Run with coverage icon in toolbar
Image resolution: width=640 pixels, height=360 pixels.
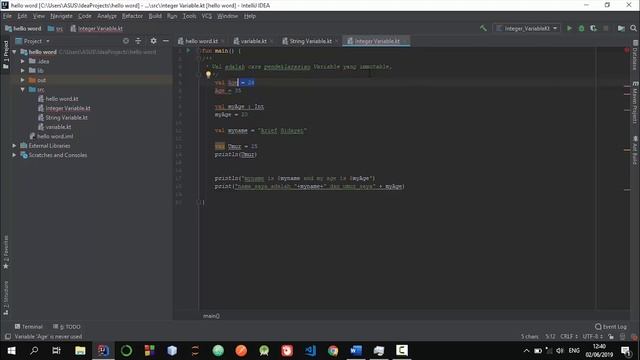click(593, 28)
